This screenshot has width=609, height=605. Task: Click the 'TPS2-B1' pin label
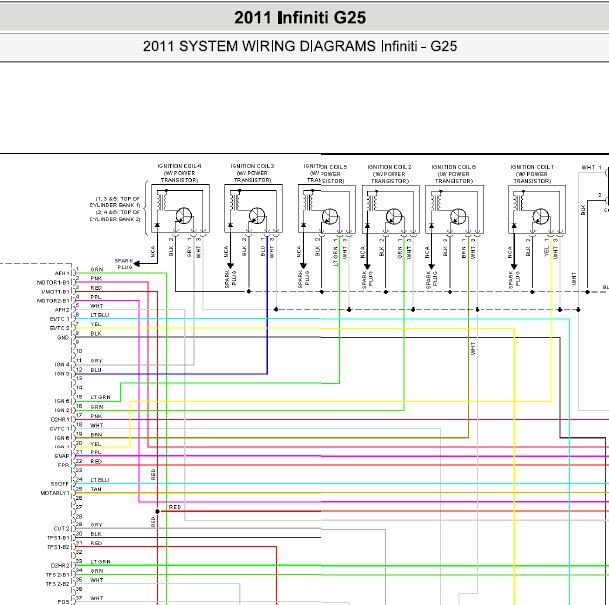coord(58,575)
